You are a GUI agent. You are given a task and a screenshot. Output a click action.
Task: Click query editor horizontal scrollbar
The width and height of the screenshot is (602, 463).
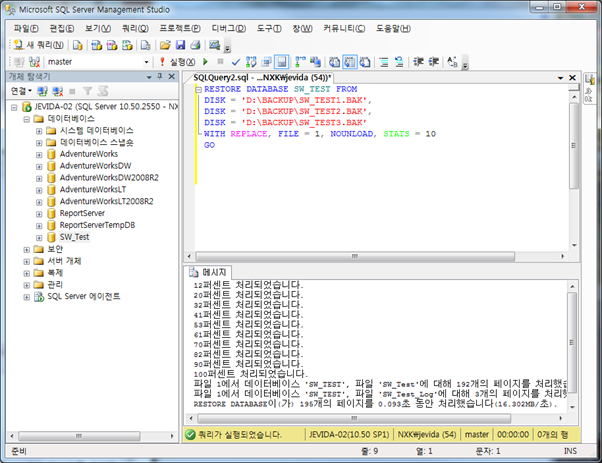click(355, 256)
